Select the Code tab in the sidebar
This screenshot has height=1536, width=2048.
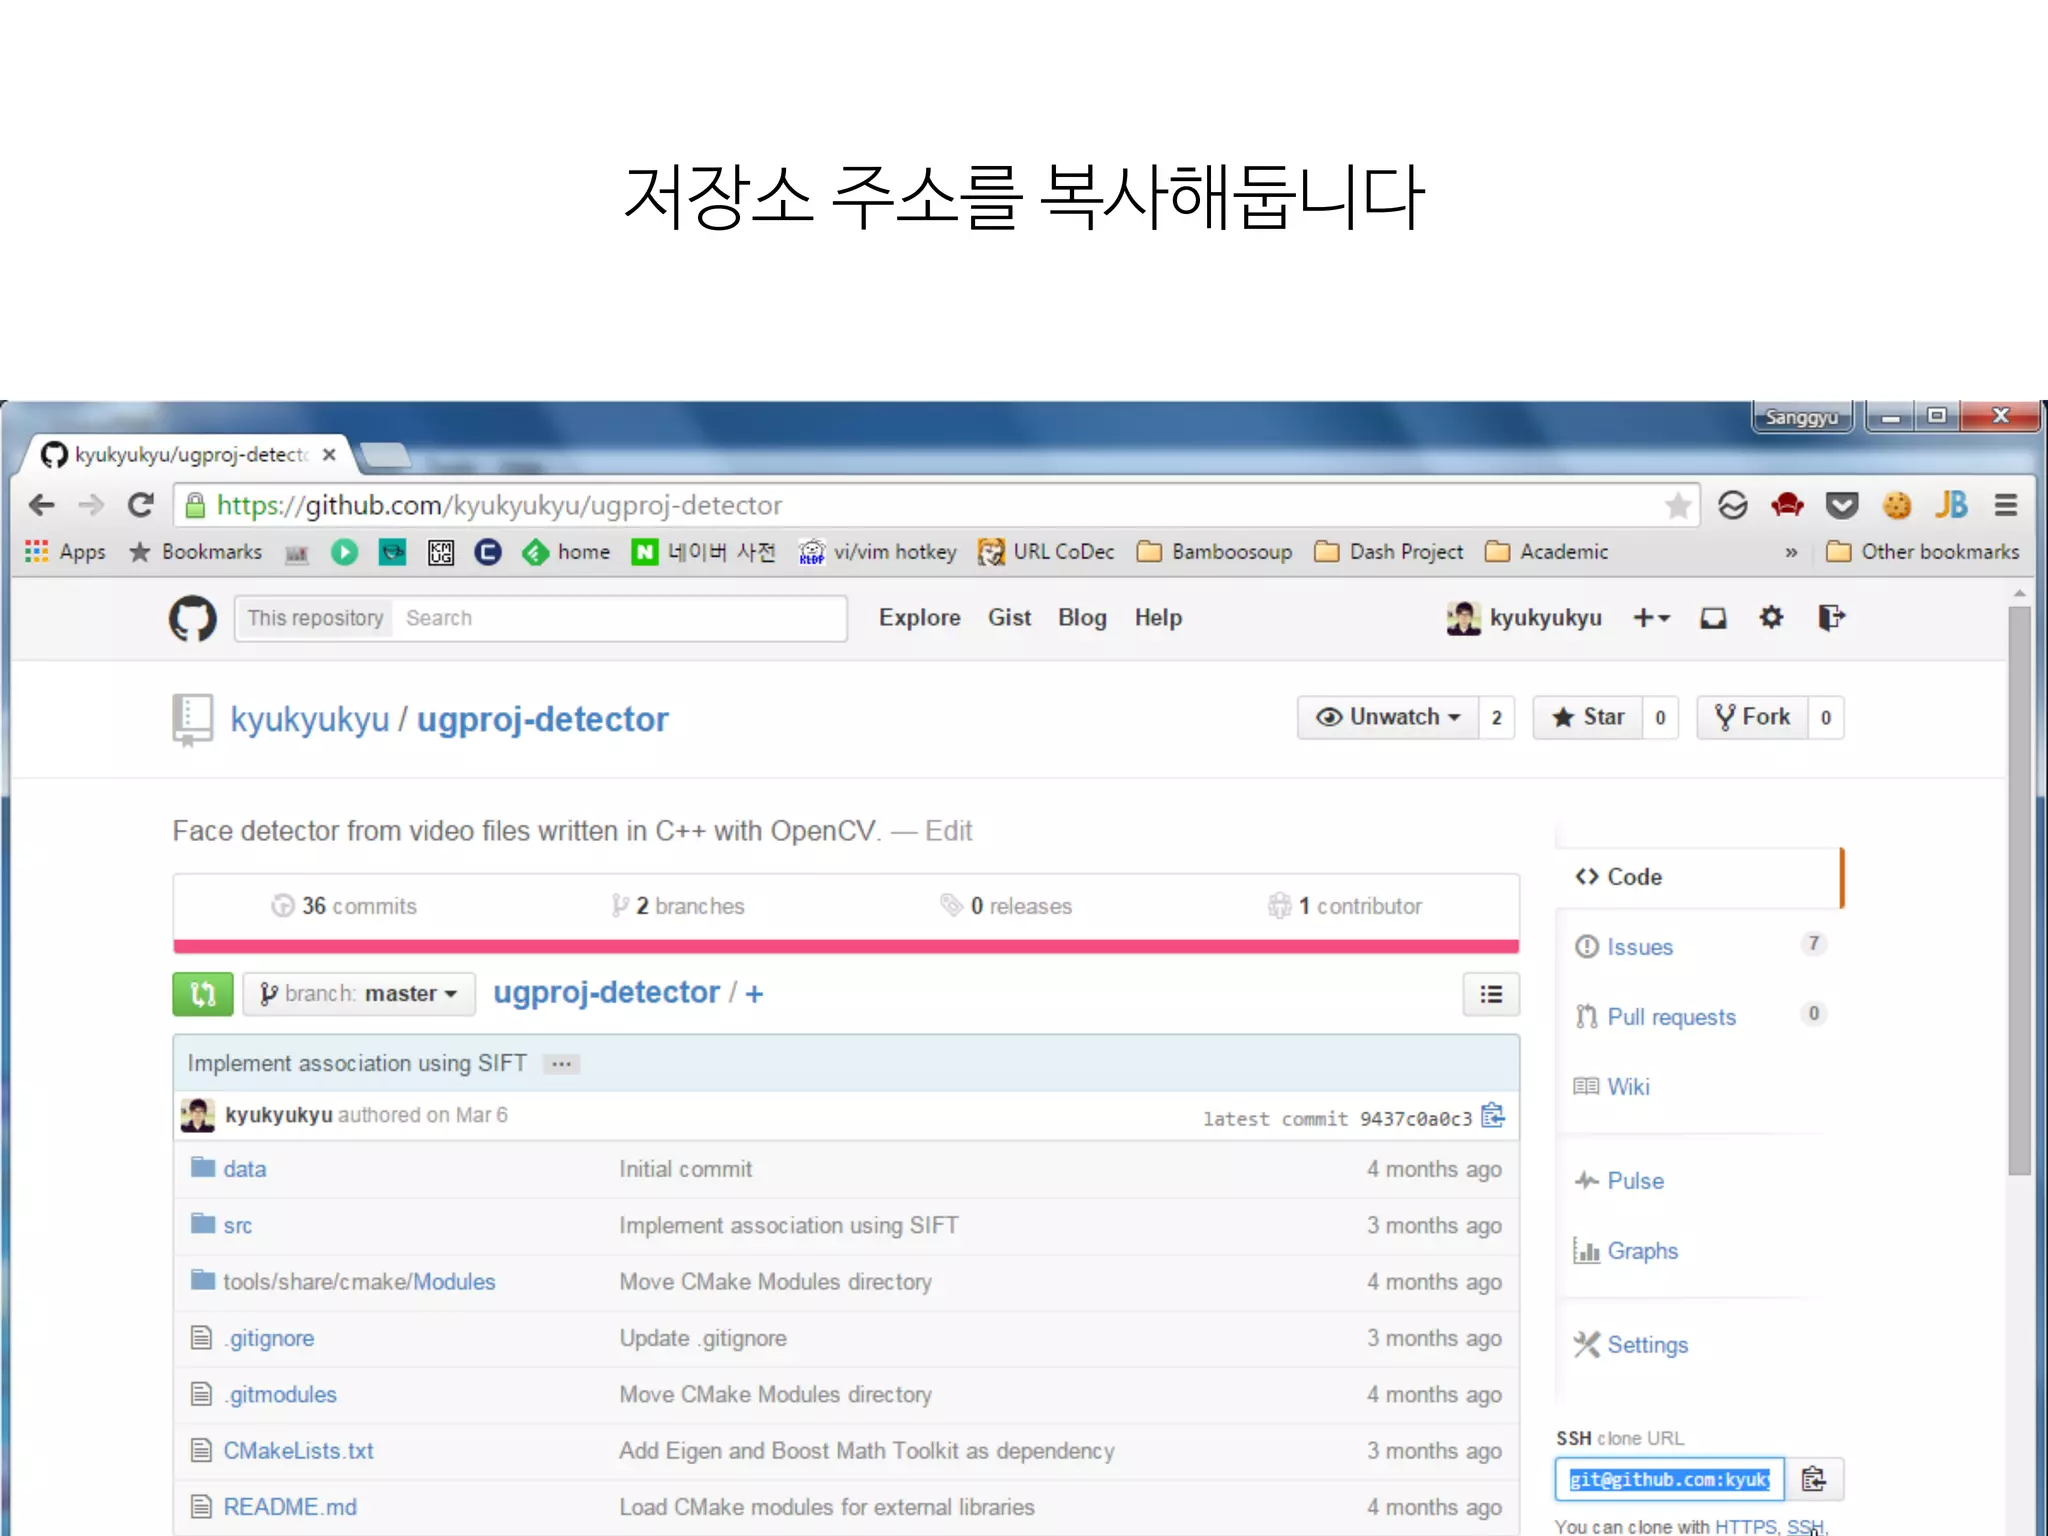point(1700,877)
